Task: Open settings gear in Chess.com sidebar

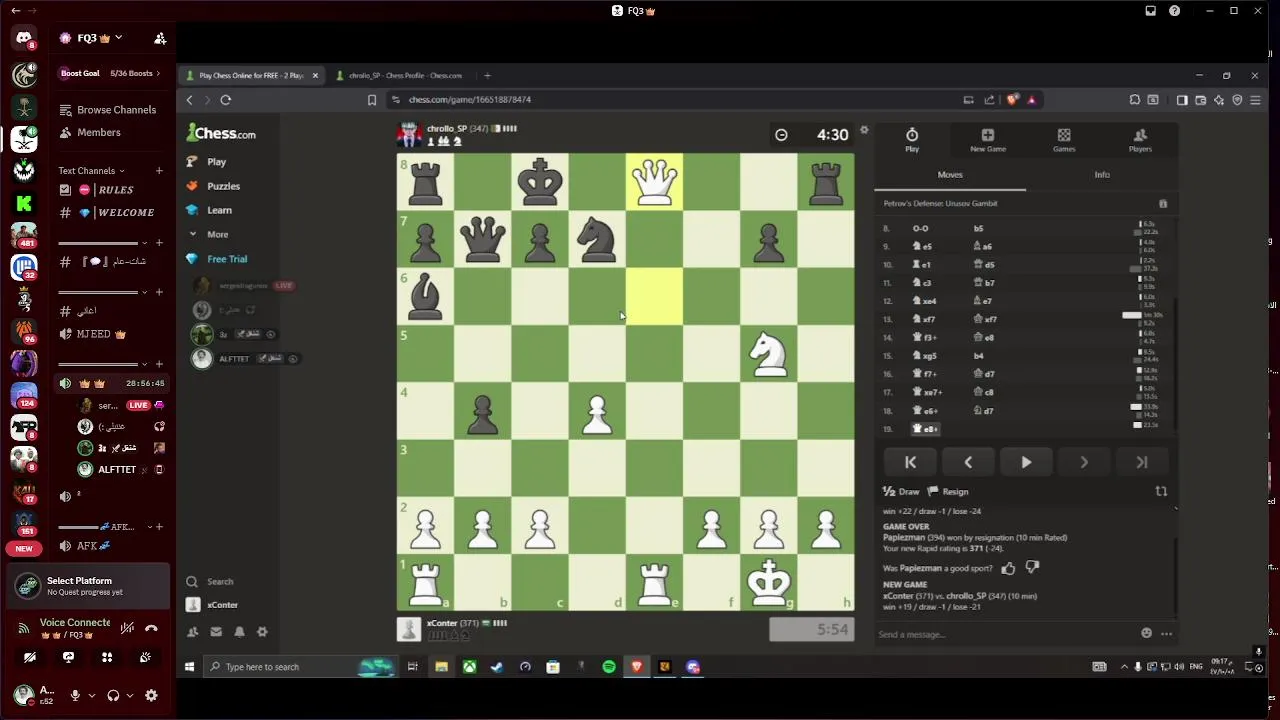Action: click(x=262, y=632)
